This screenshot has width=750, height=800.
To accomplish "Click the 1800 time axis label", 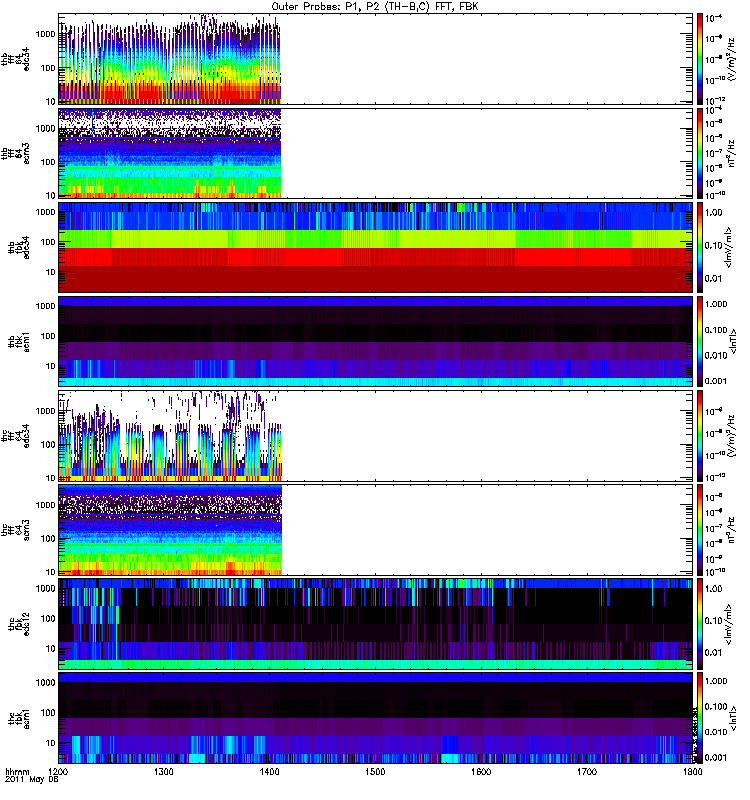I will (693, 771).
